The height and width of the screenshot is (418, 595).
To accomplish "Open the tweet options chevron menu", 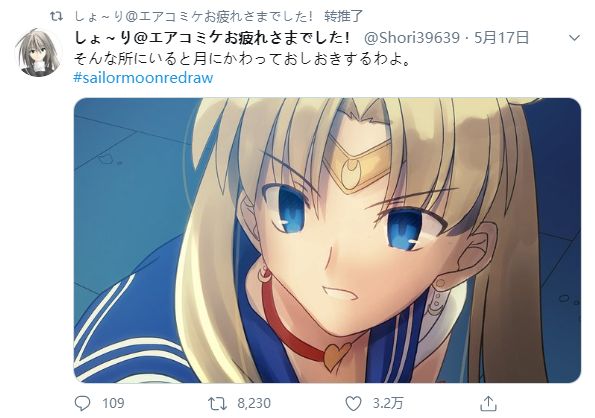I will click(x=575, y=38).
